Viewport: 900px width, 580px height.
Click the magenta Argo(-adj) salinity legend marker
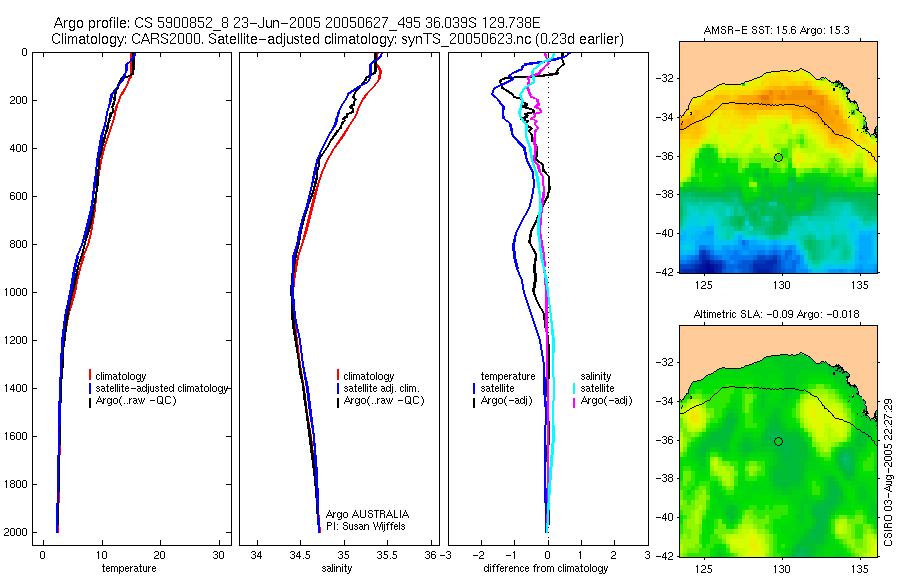574,401
